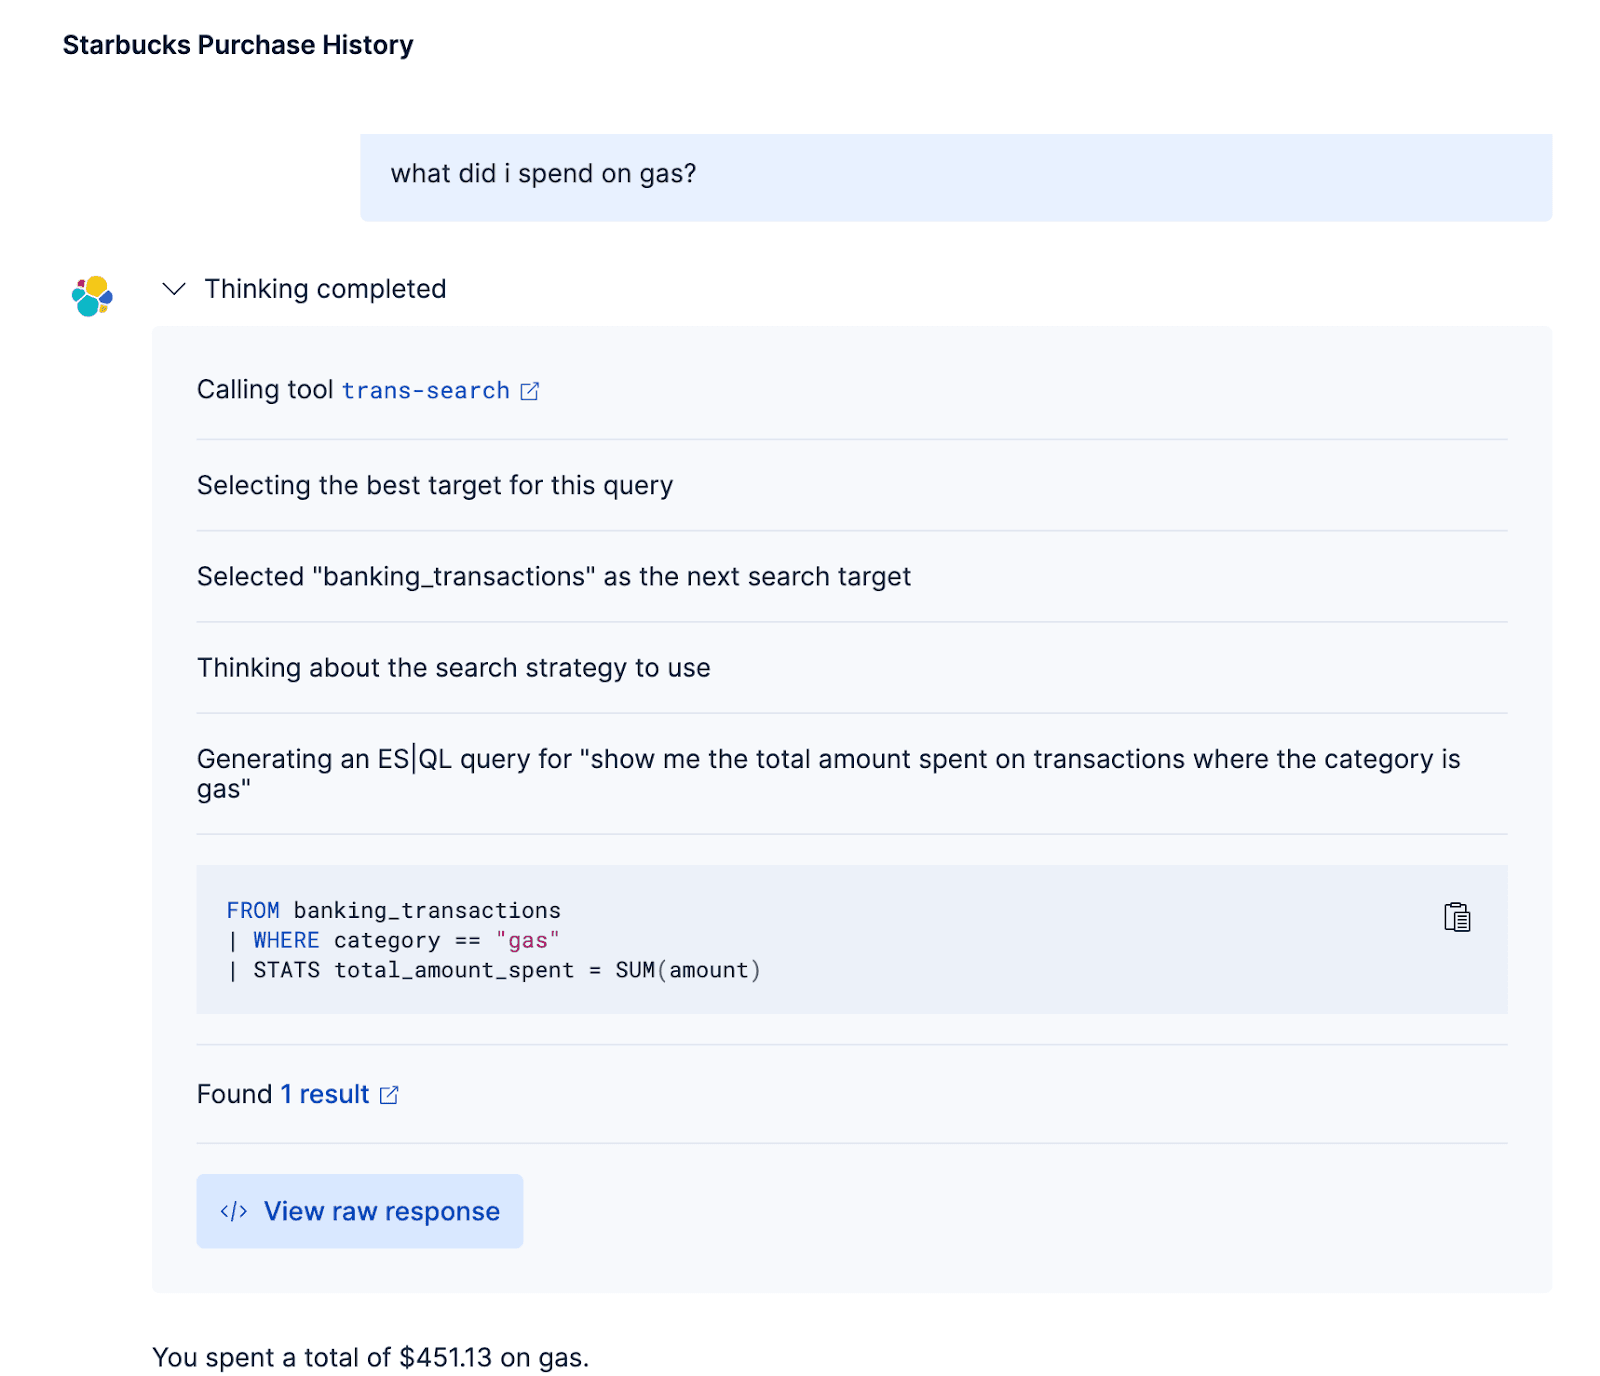This screenshot has height=1376, width=1600.
Task: Open the trans-search tool link
Action: [425, 391]
